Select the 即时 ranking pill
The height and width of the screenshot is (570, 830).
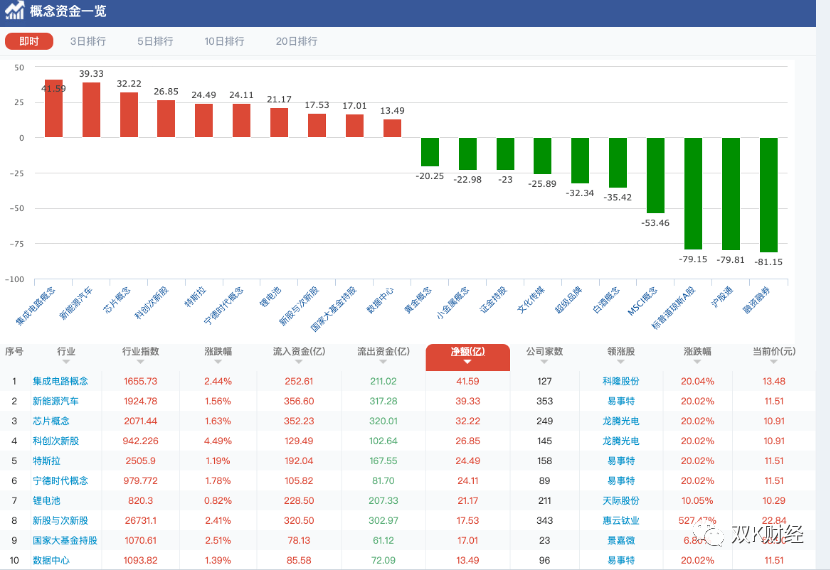(x=29, y=42)
